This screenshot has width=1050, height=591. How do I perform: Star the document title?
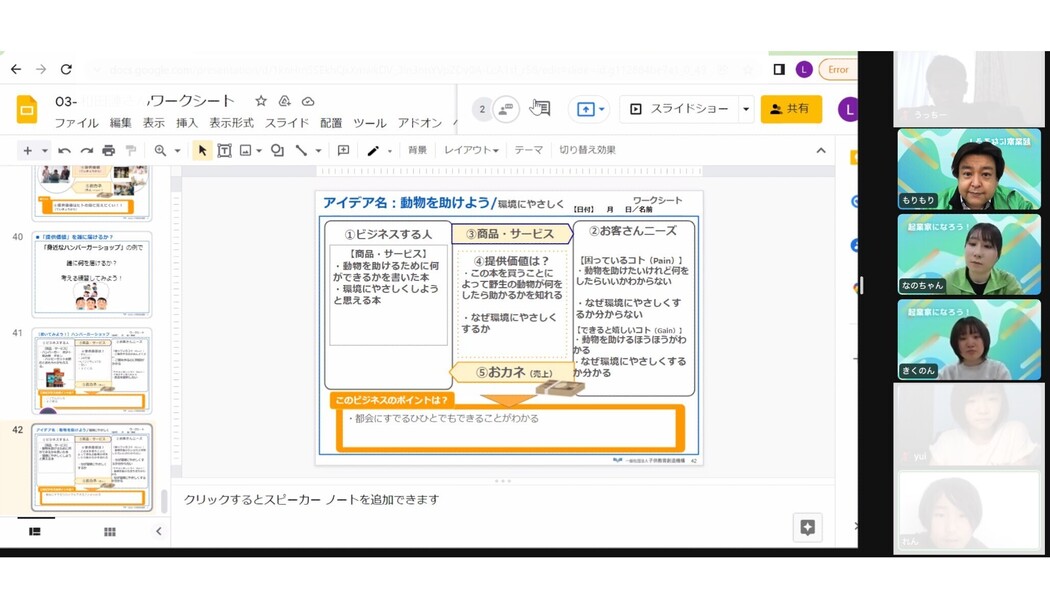tap(261, 101)
